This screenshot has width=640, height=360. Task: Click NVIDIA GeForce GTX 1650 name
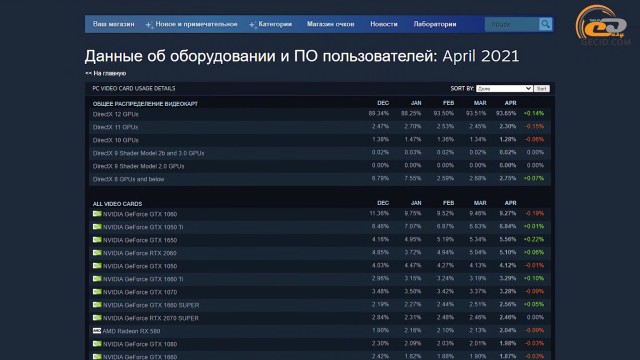click(x=140, y=240)
